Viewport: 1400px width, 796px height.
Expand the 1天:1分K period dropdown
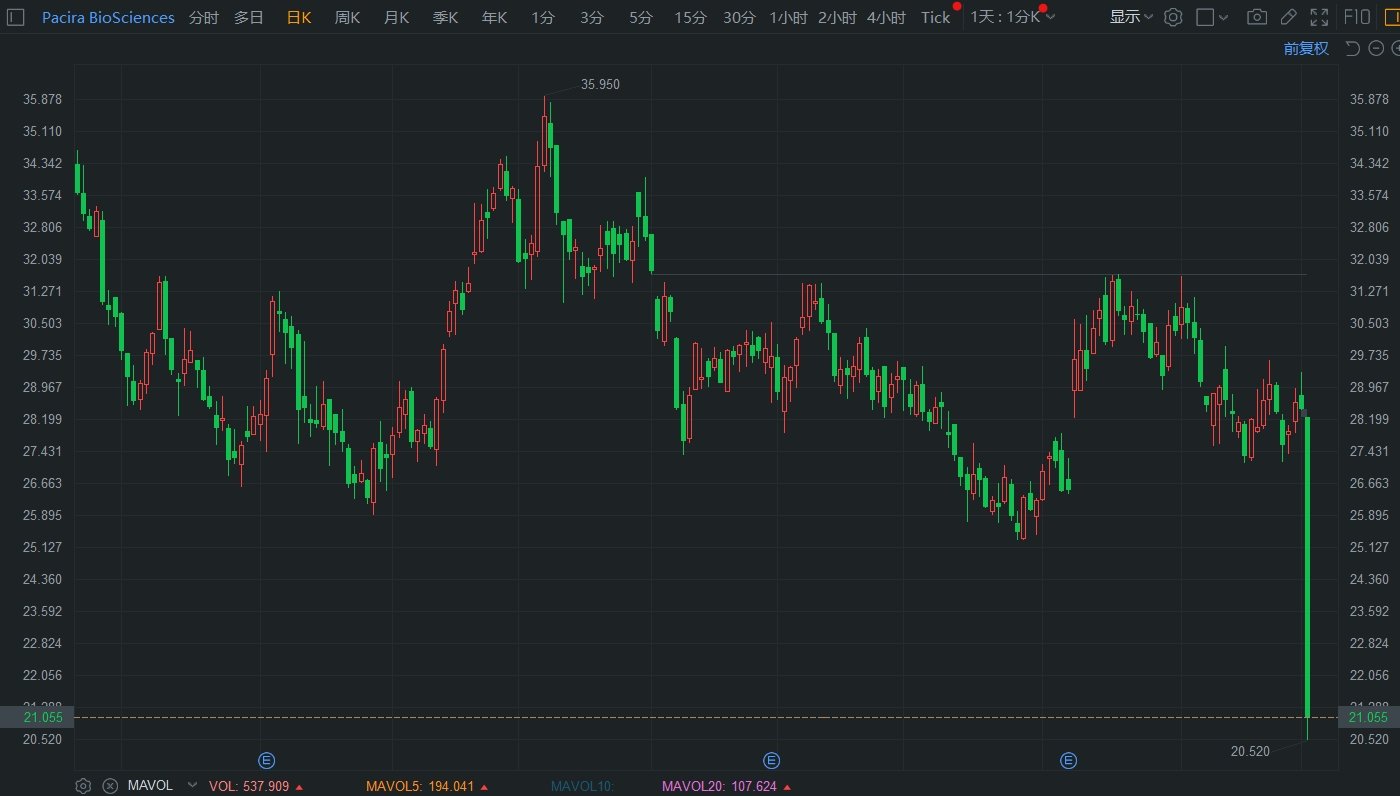click(x=1012, y=17)
